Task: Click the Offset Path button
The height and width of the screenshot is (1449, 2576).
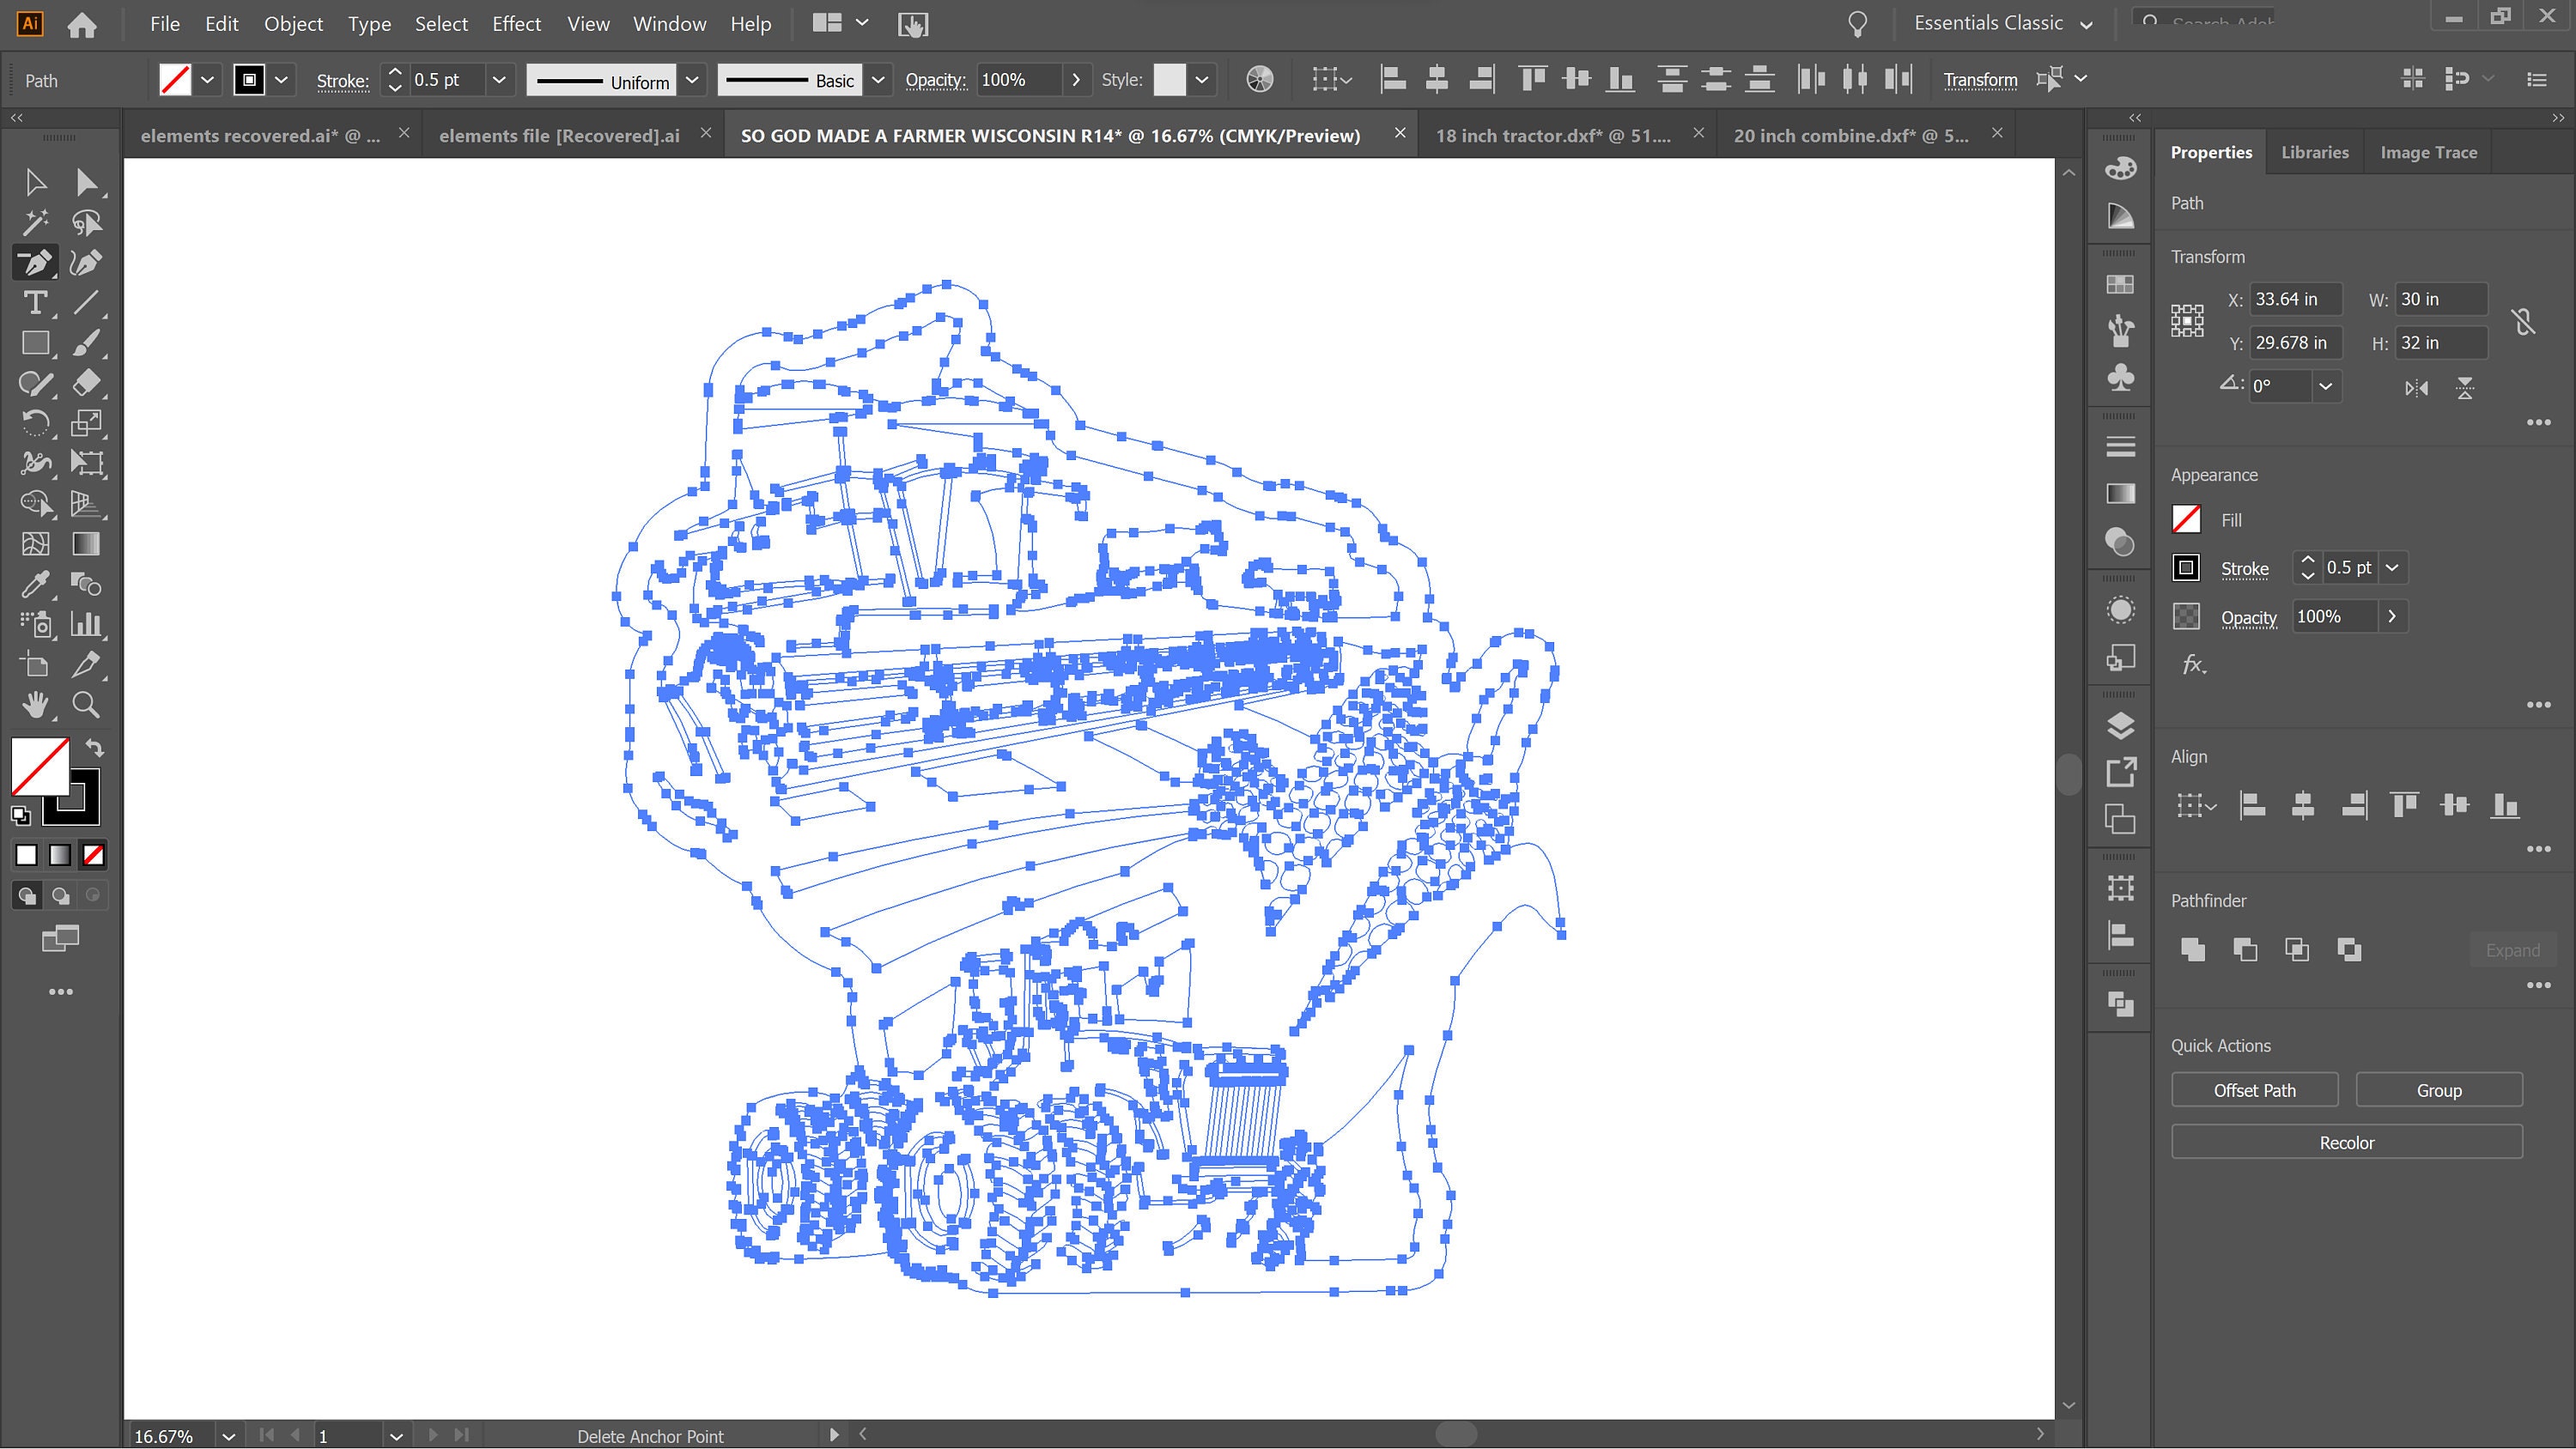Action: [2254, 1089]
